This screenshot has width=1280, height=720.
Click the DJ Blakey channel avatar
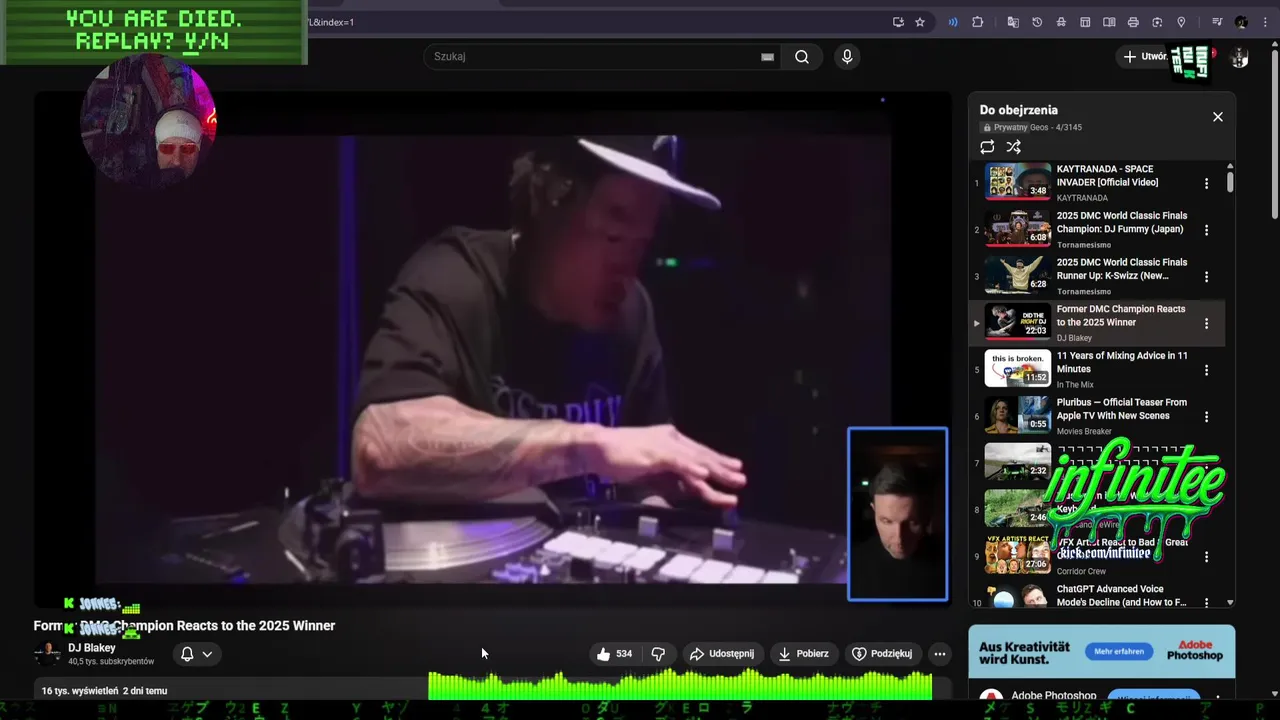[x=47, y=654]
